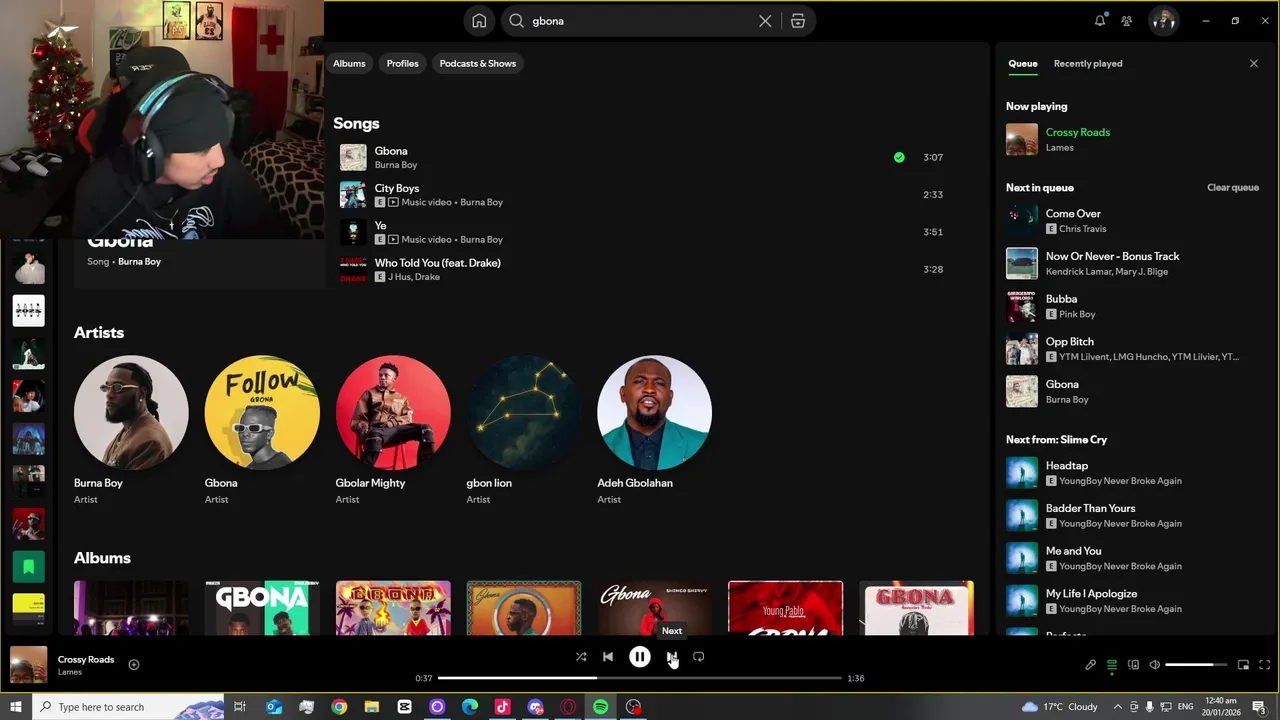Open the mini player
The image size is (1280, 720).
pos(1244,665)
